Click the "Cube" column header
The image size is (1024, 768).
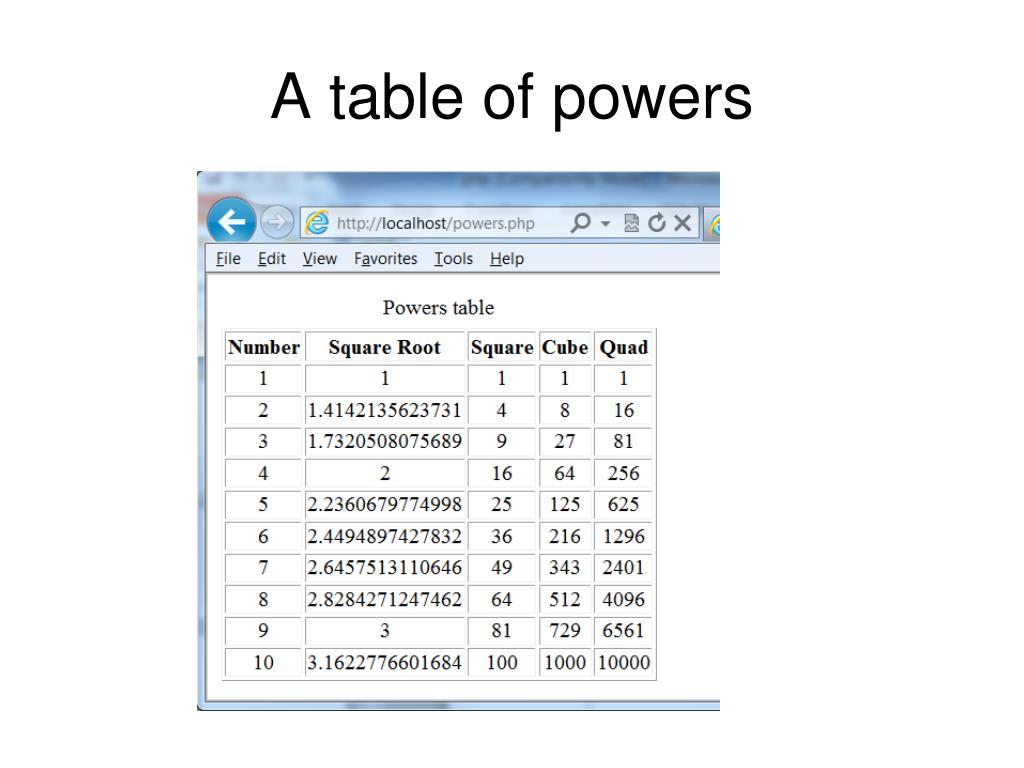pos(565,347)
